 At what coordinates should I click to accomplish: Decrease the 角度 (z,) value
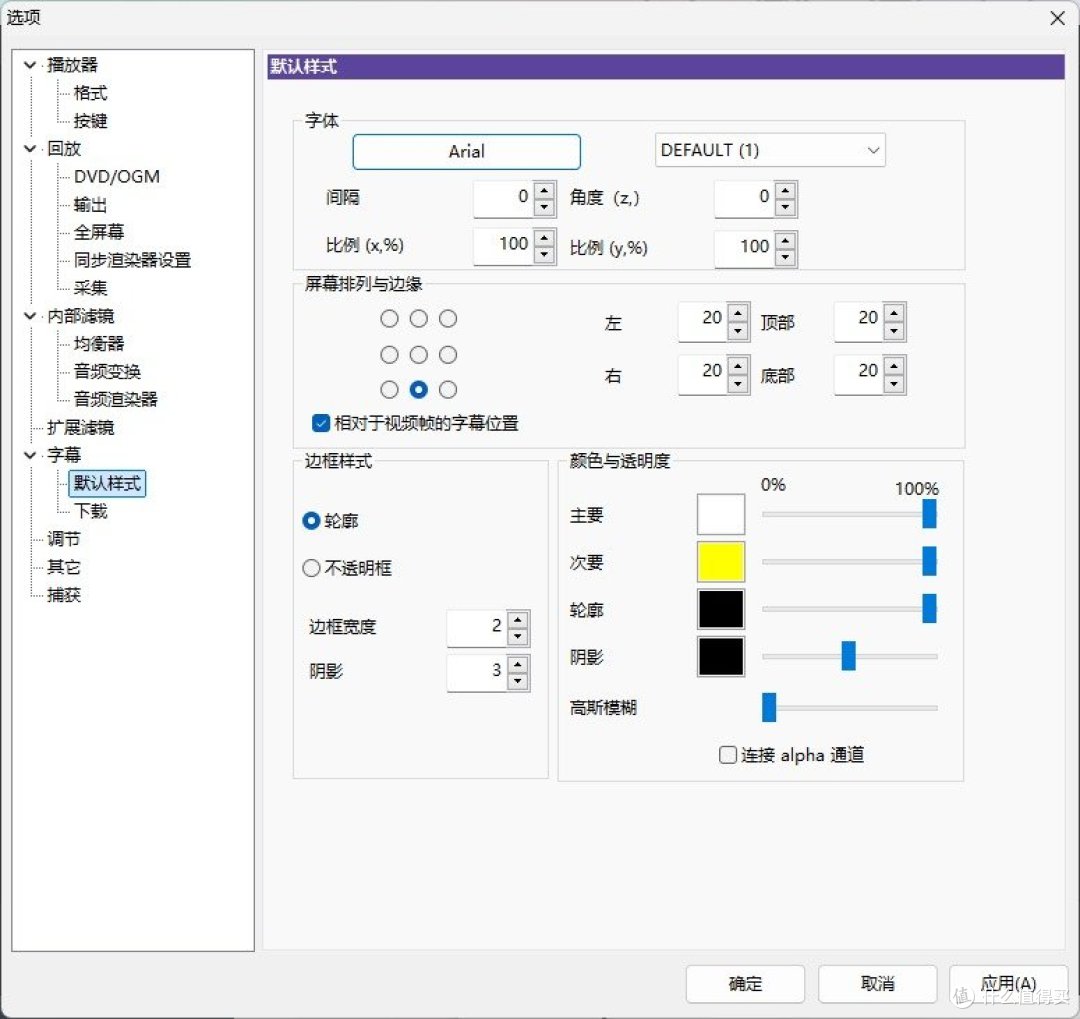[785, 207]
